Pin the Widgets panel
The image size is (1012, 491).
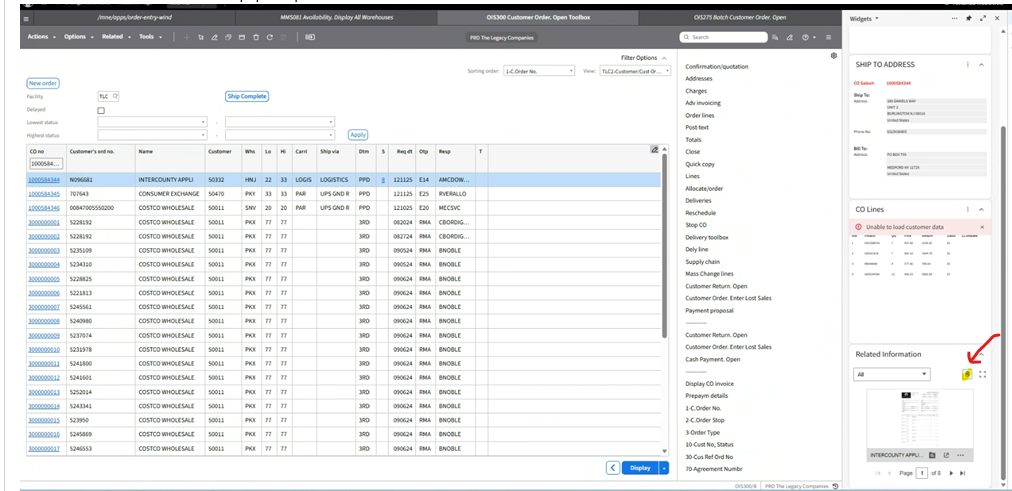point(969,19)
